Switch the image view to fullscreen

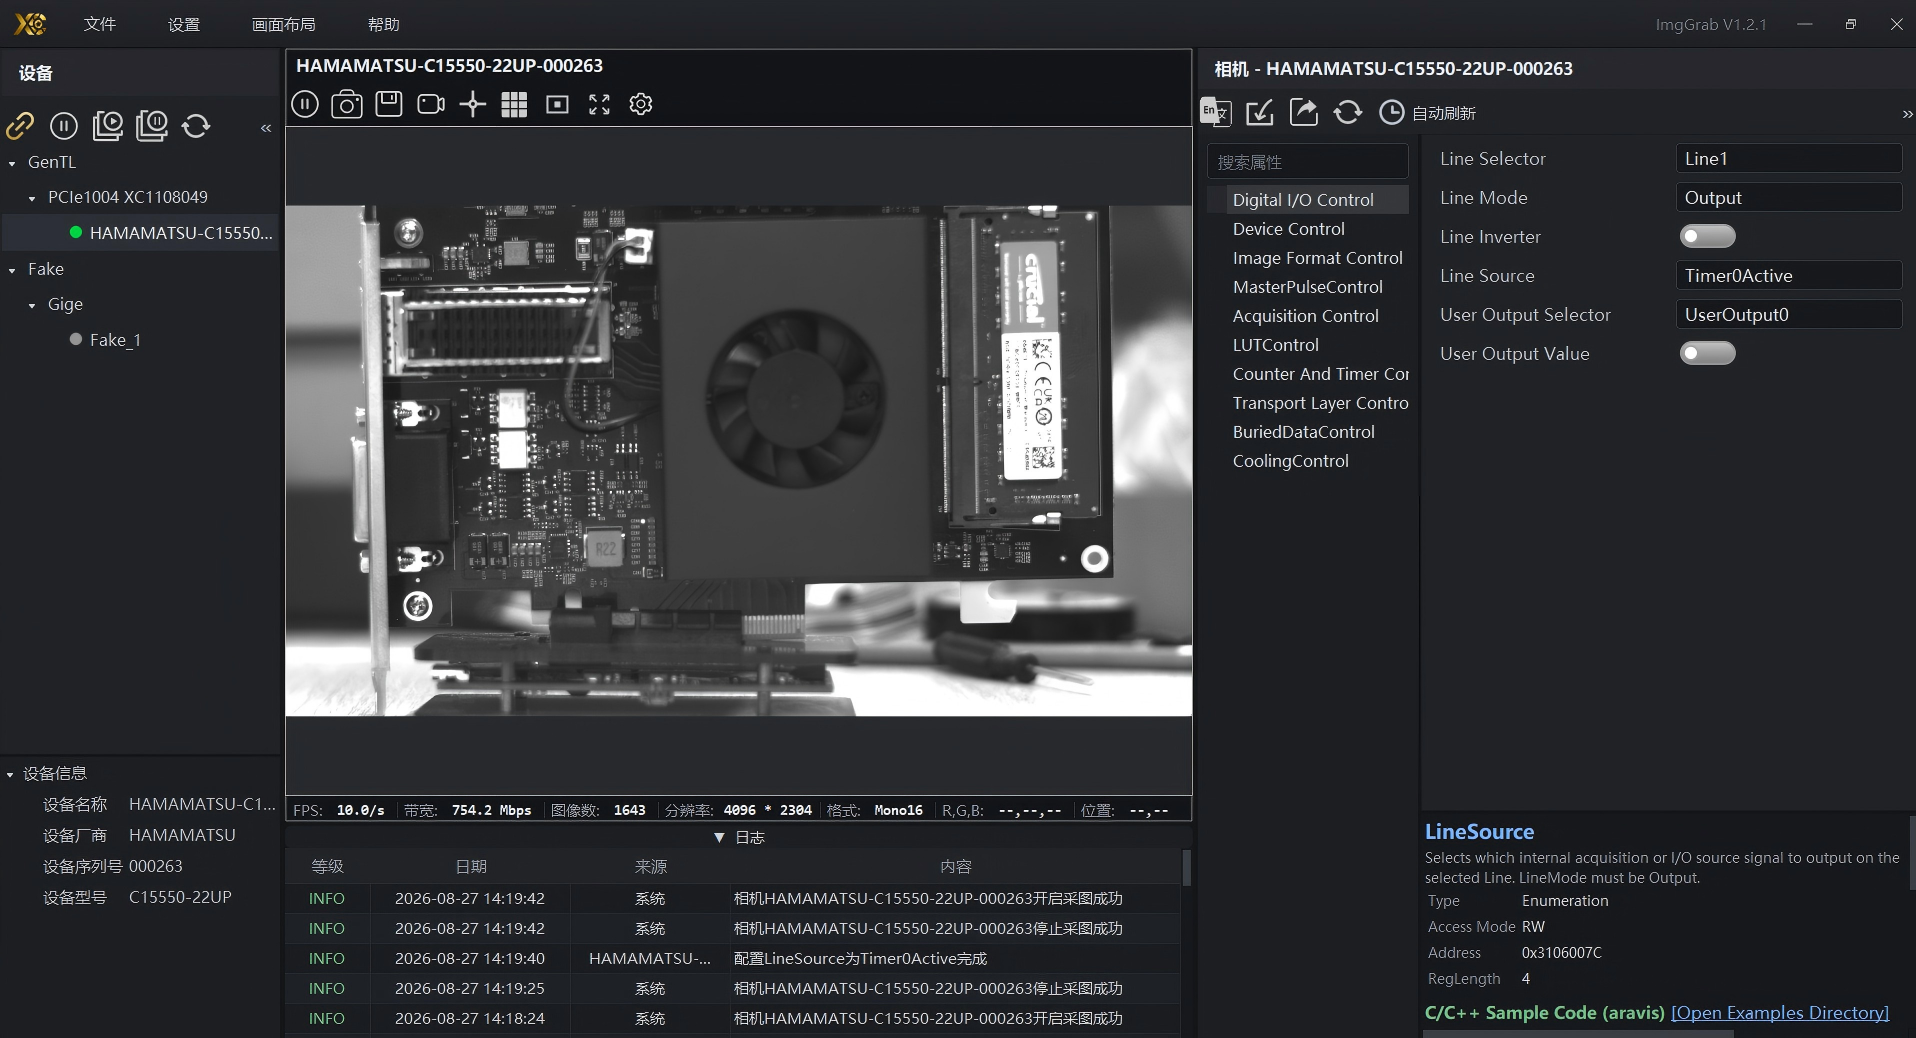point(599,104)
